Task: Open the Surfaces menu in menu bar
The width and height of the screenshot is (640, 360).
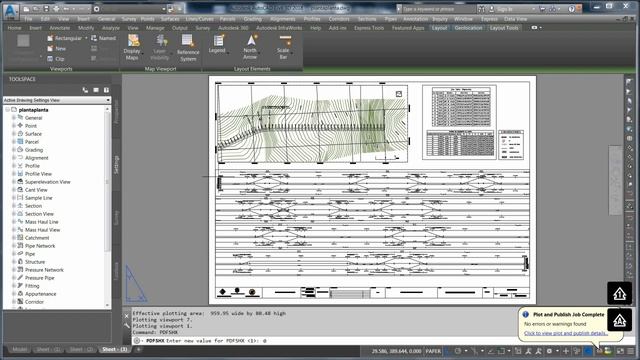Action: click(x=170, y=19)
